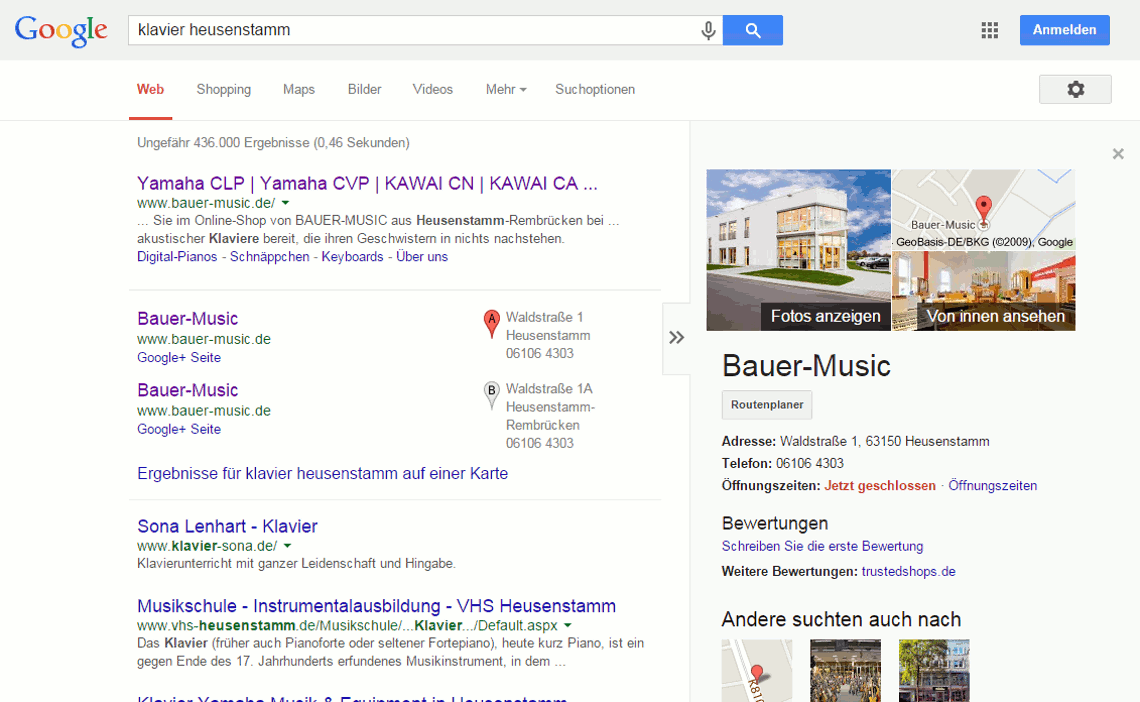Click the blue search magnifier button

[x=752, y=31]
